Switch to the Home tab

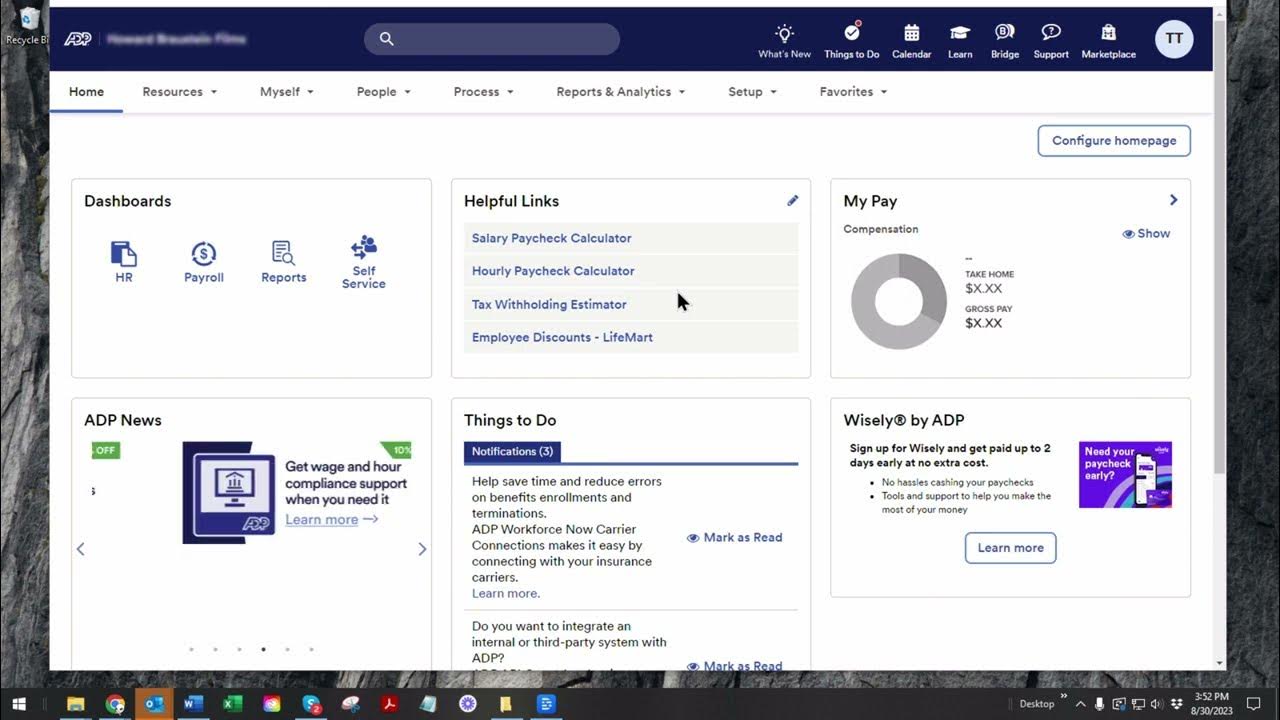pos(86,91)
